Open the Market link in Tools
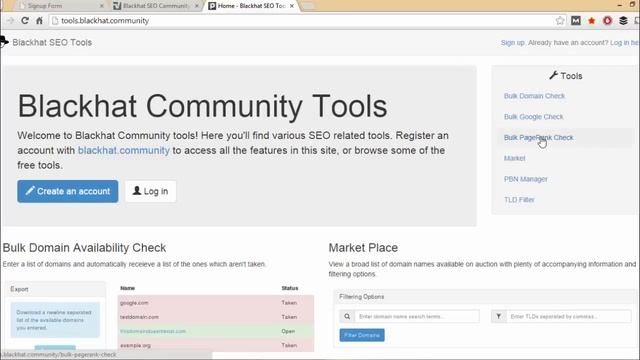 tap(515, 158)
